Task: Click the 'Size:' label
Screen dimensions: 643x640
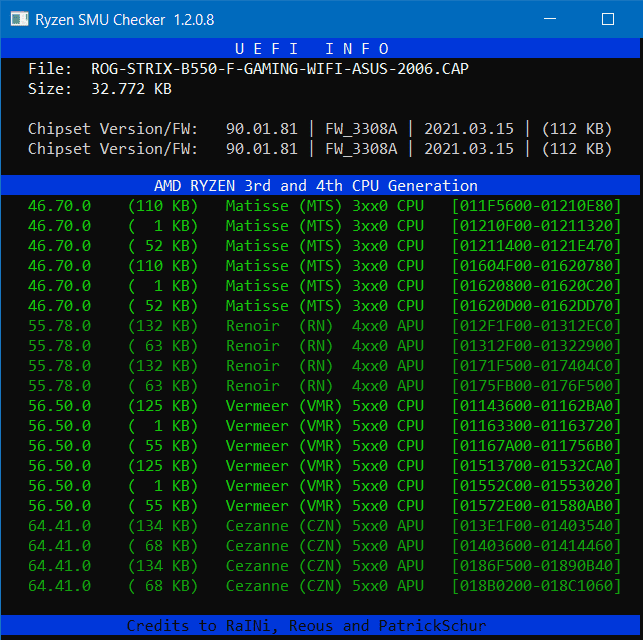Action: 50,89
